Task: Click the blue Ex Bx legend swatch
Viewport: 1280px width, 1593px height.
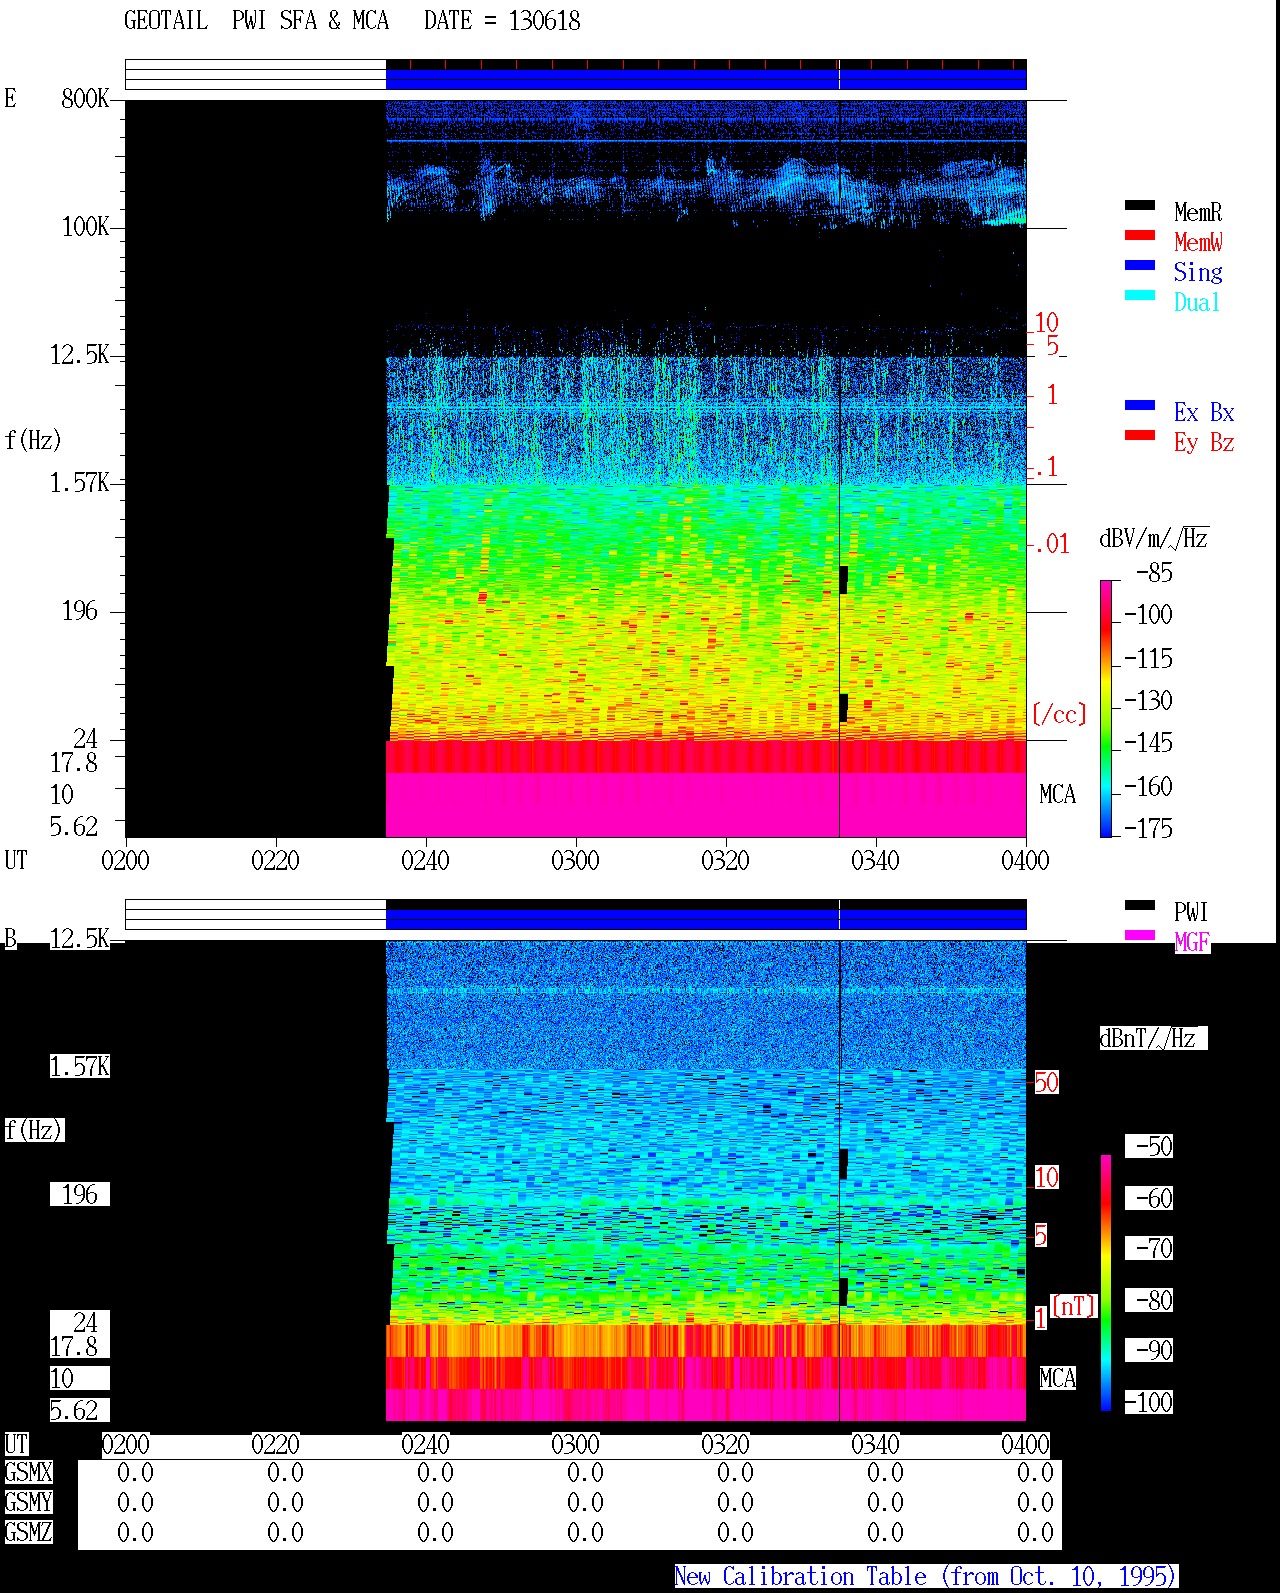Action: [x=1140, y=405]
